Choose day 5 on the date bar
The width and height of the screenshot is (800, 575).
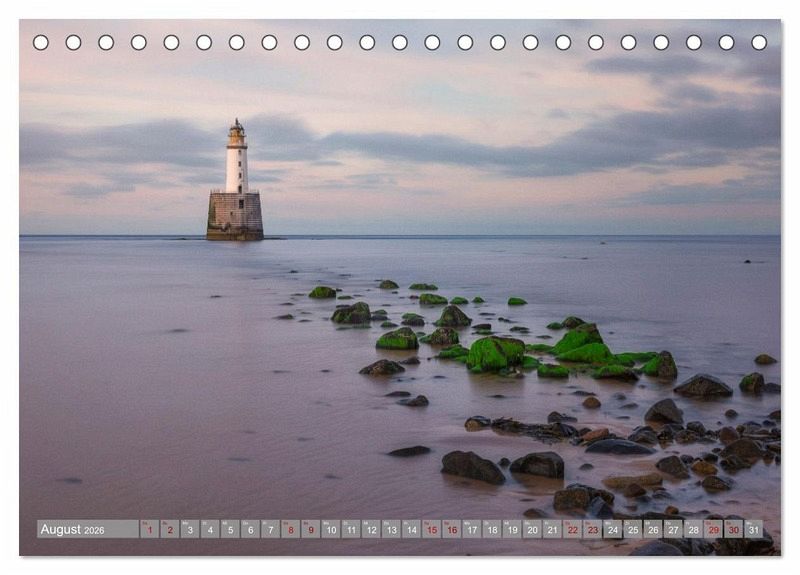pyautogui.click(x=229, y=529)
